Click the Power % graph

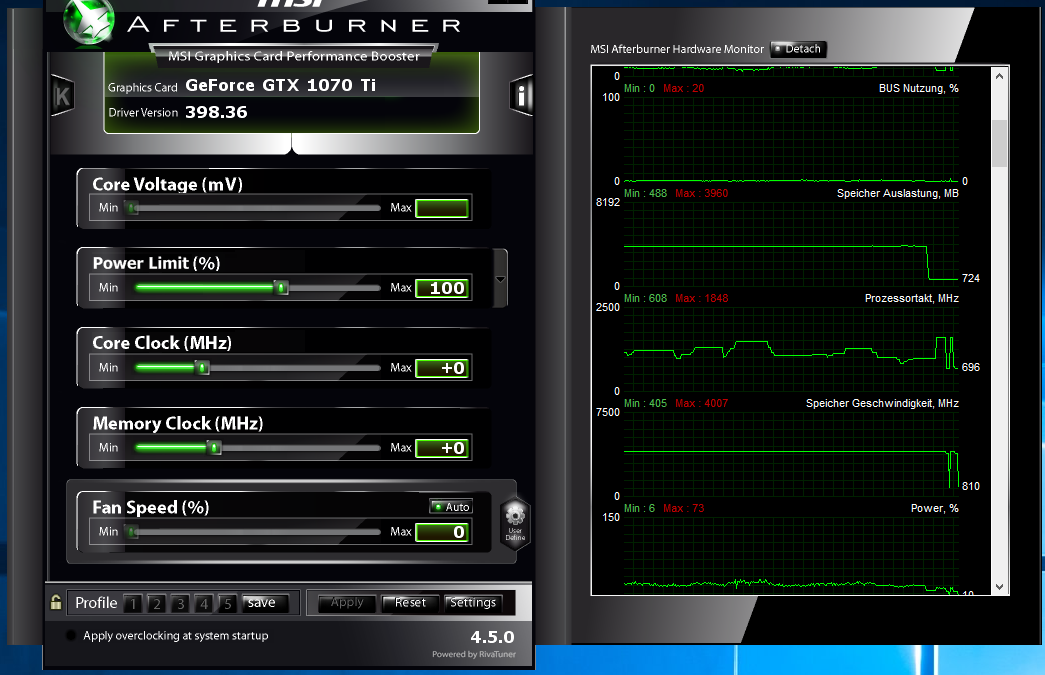pos(791,555)
